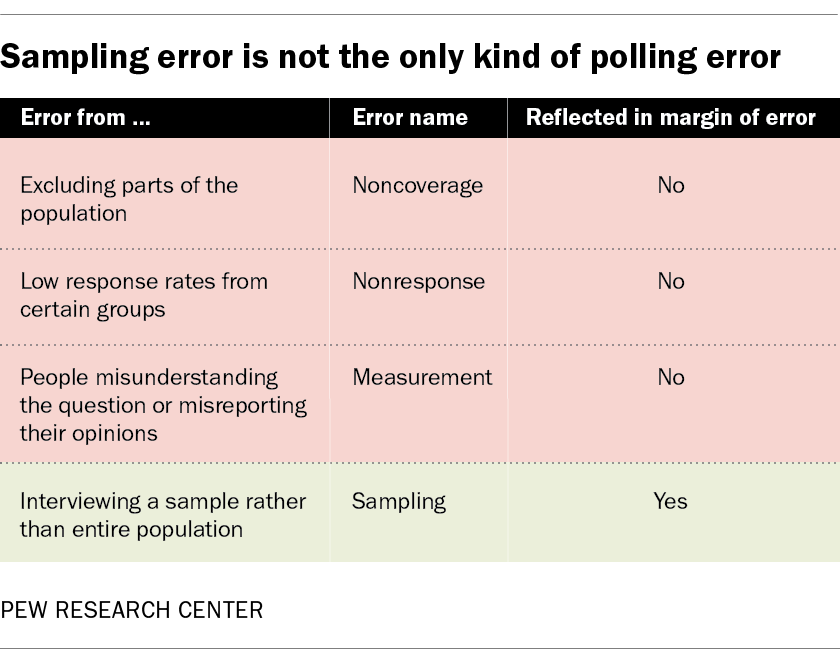Click 'No' in the Measurement row
840x666 pixels.
point(671,377)
